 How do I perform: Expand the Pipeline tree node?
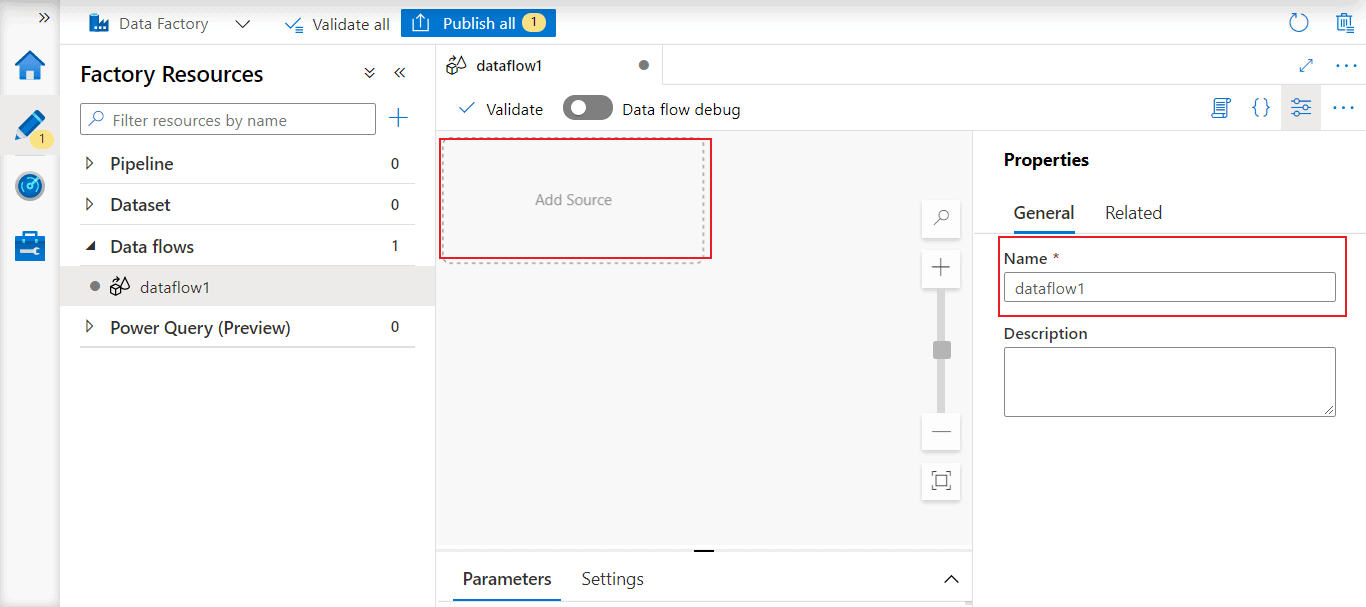point(90,164)
